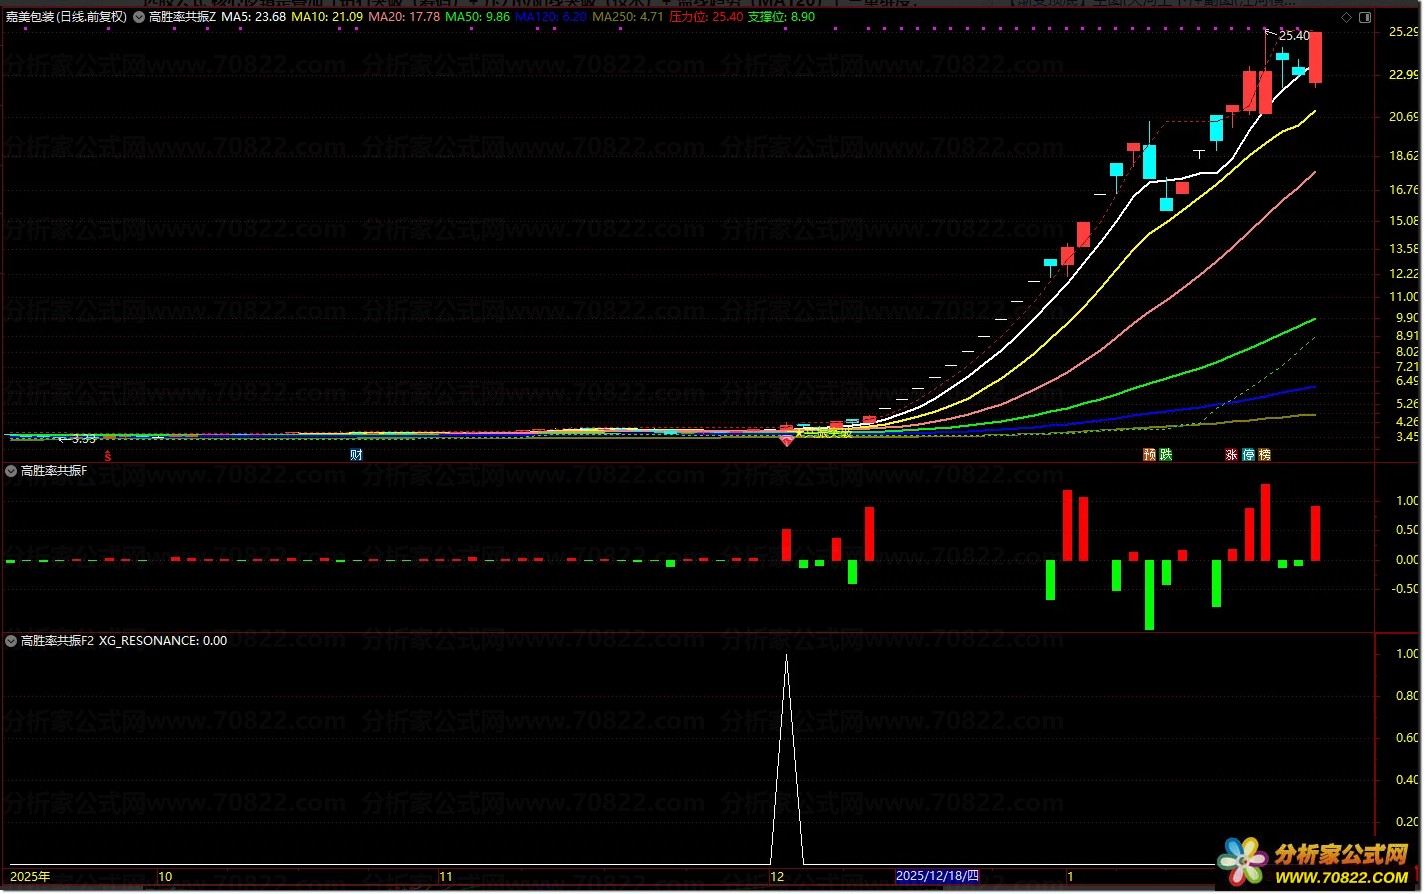Viewport: 1425px width, 894px height.
Task: Toggle the side panel icon at chart top-right
Action: 1366,17
